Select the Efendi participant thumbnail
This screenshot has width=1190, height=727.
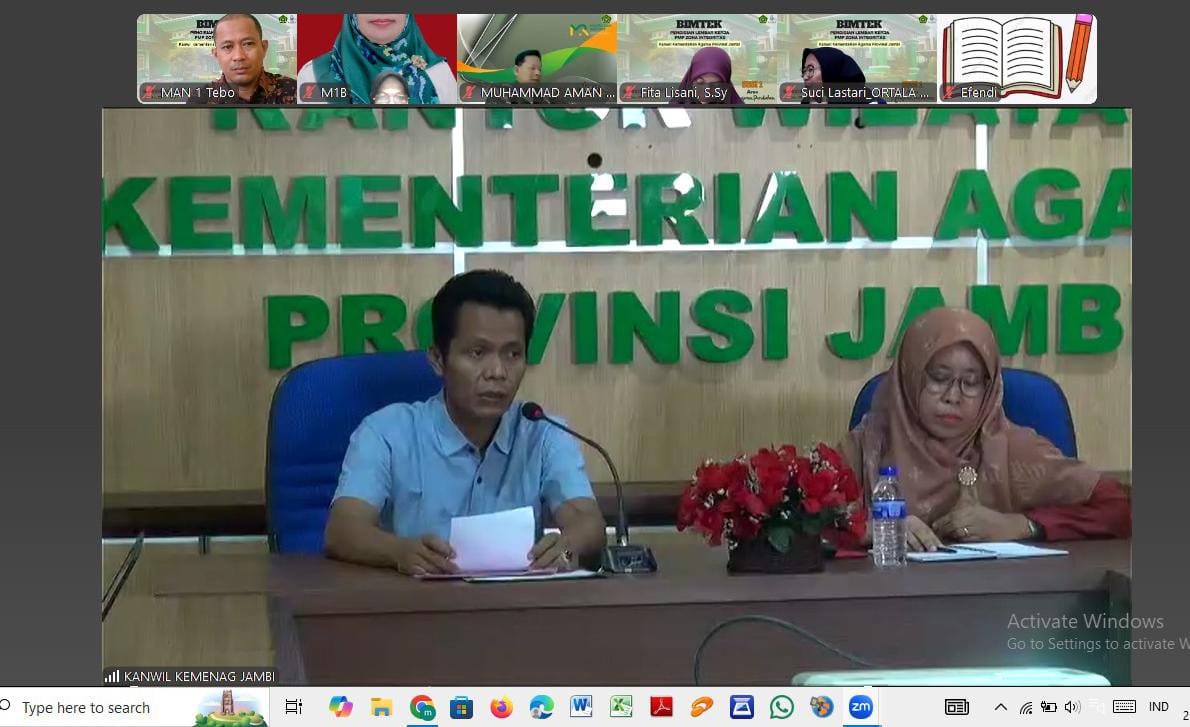(1017, 58)
